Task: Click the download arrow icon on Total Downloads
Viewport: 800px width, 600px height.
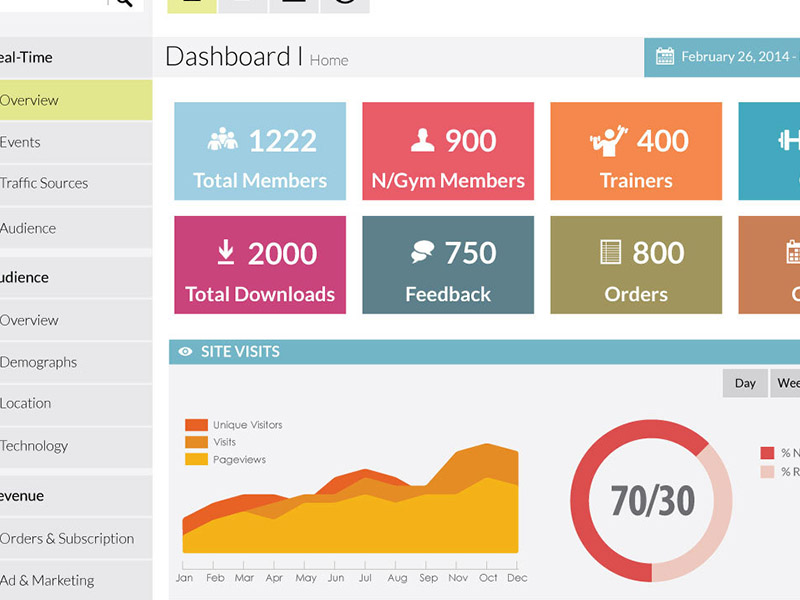Action: [x=226, y=253]
